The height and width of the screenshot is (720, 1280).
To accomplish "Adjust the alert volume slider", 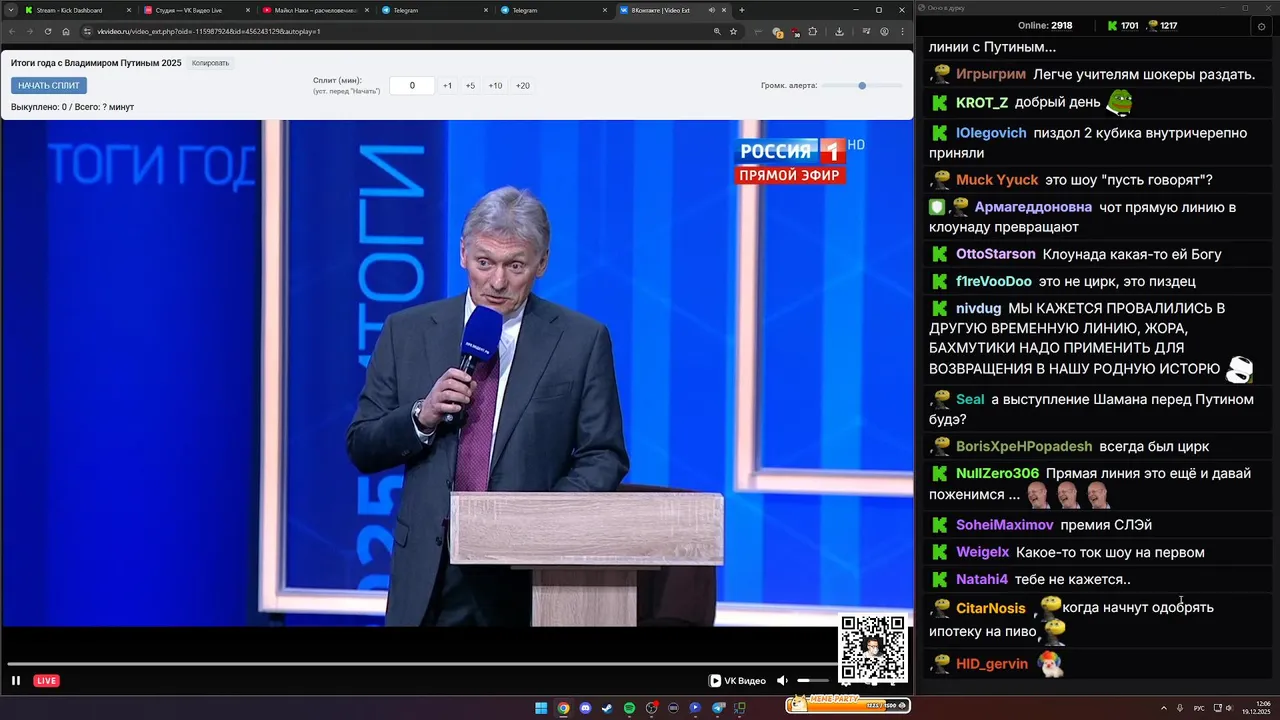I will pyautogui.click(x=862, y=86).
